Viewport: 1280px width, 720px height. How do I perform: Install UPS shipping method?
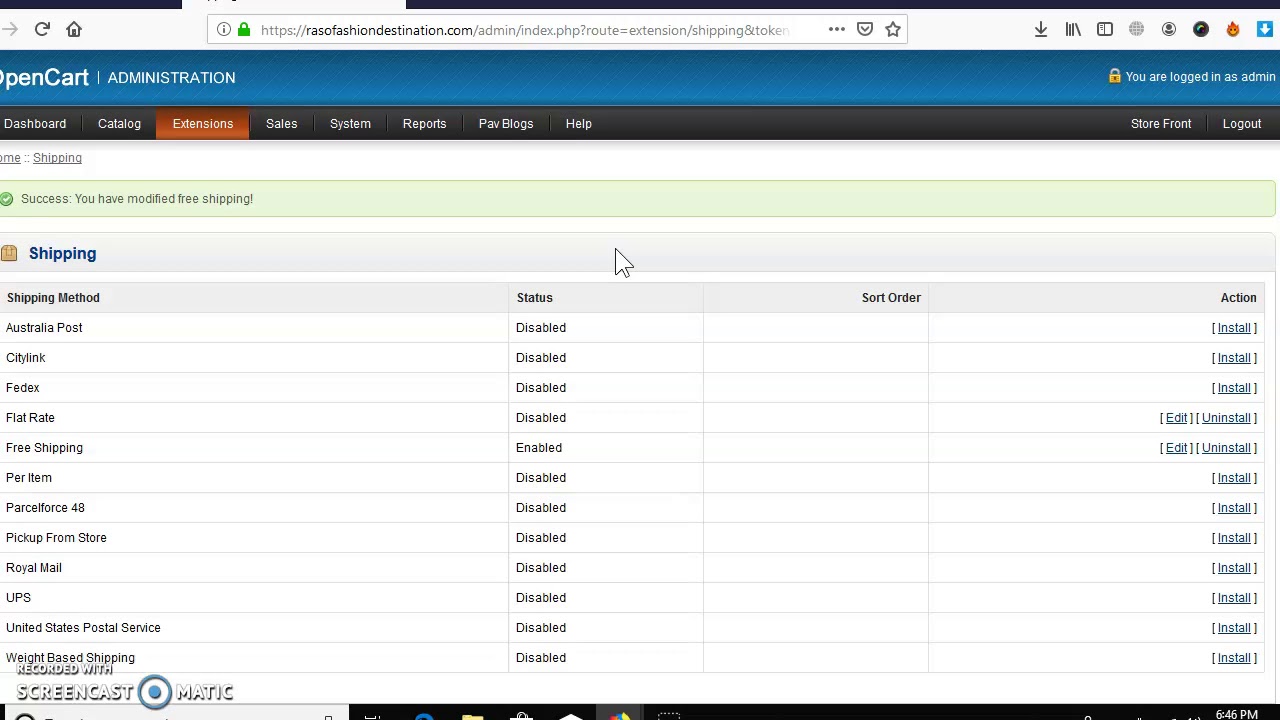(1234, 598)
